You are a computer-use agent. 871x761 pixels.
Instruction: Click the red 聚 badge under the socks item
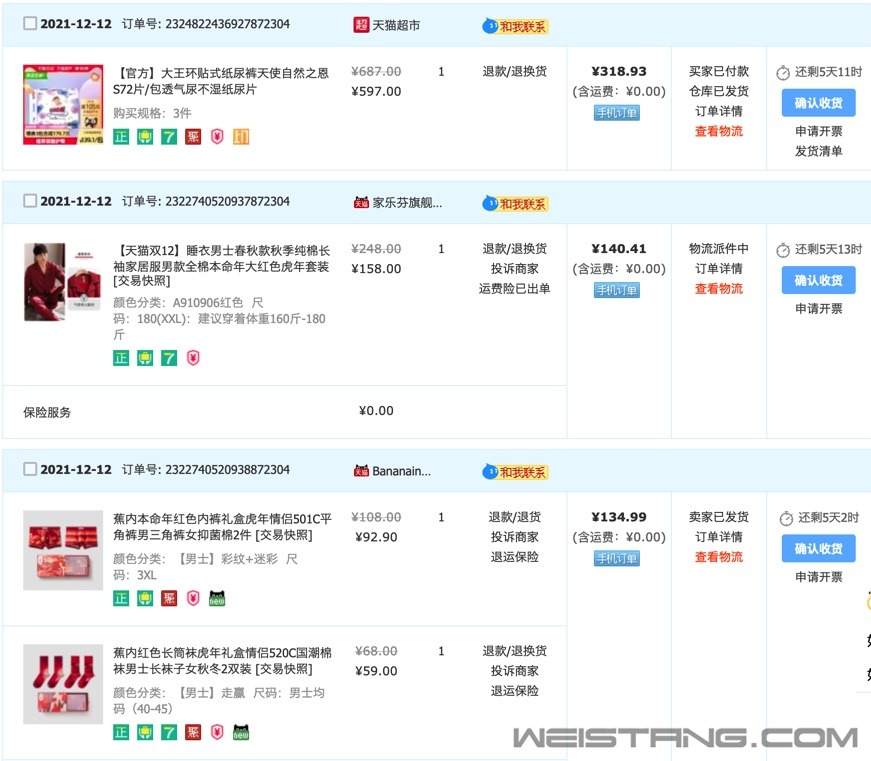[193, 732]
